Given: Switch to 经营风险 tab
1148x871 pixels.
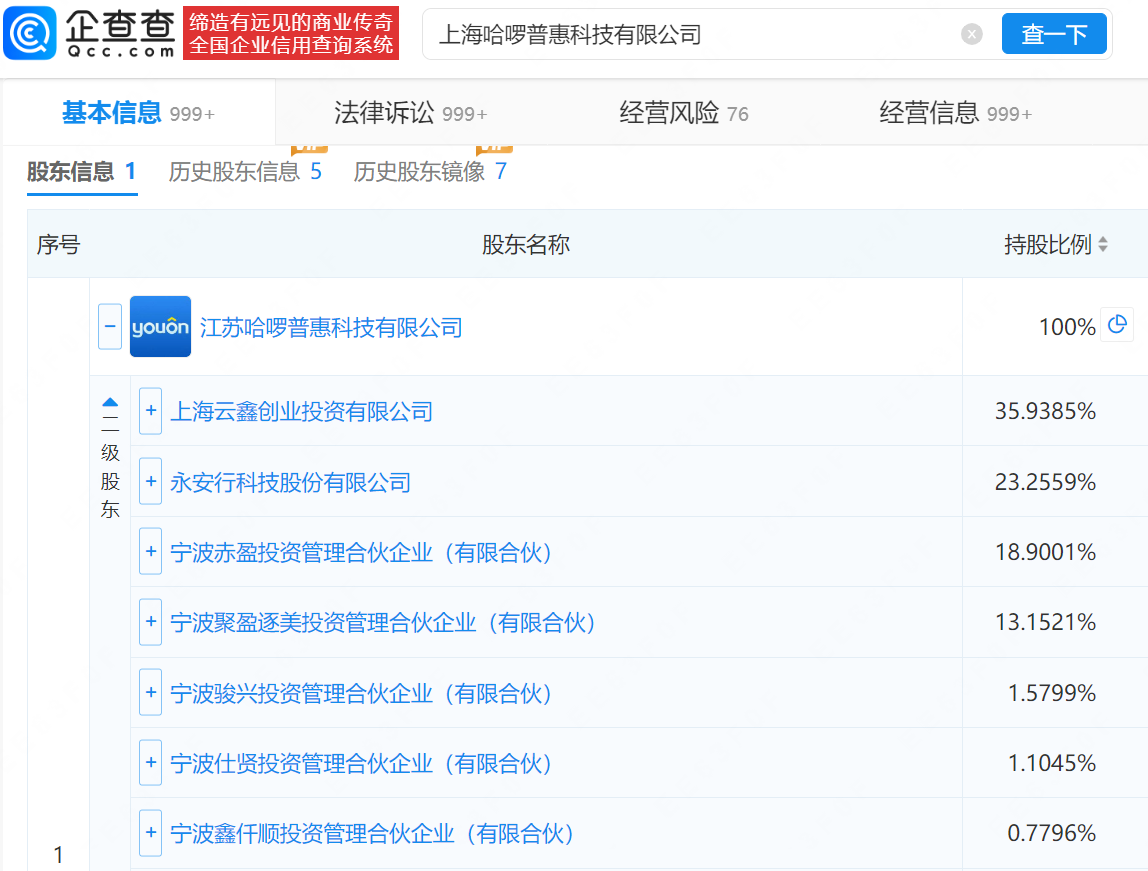Looking at the screenshot, I should point(684,113).
